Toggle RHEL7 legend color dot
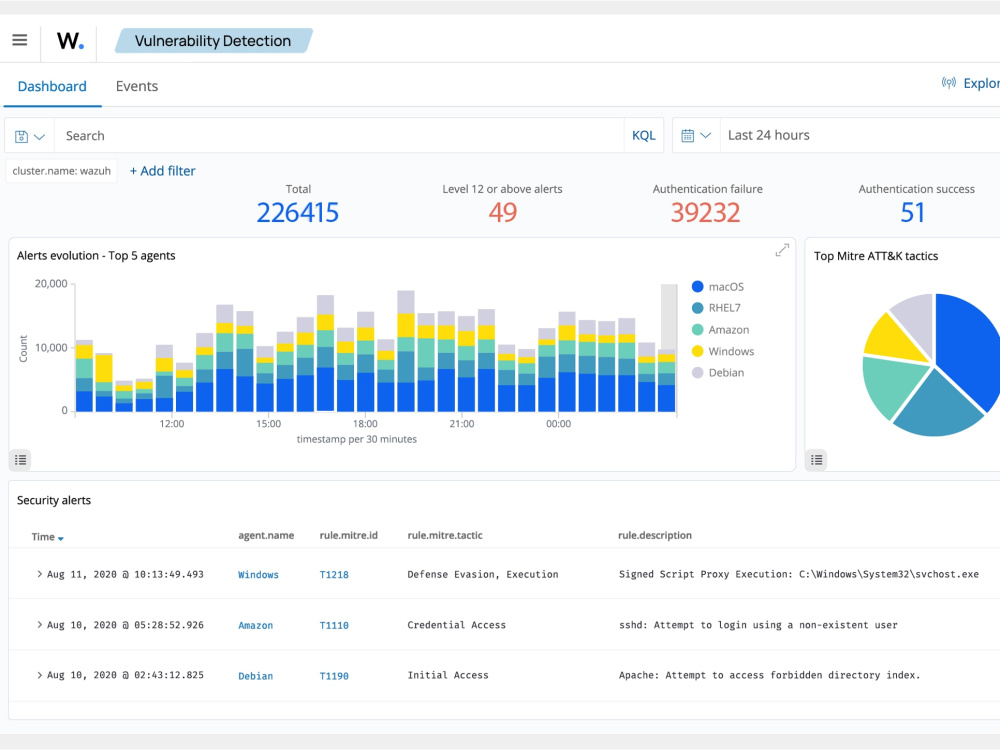Image resolution: width=1000 pixels, height=750 pixels. (x=698, y=308)
